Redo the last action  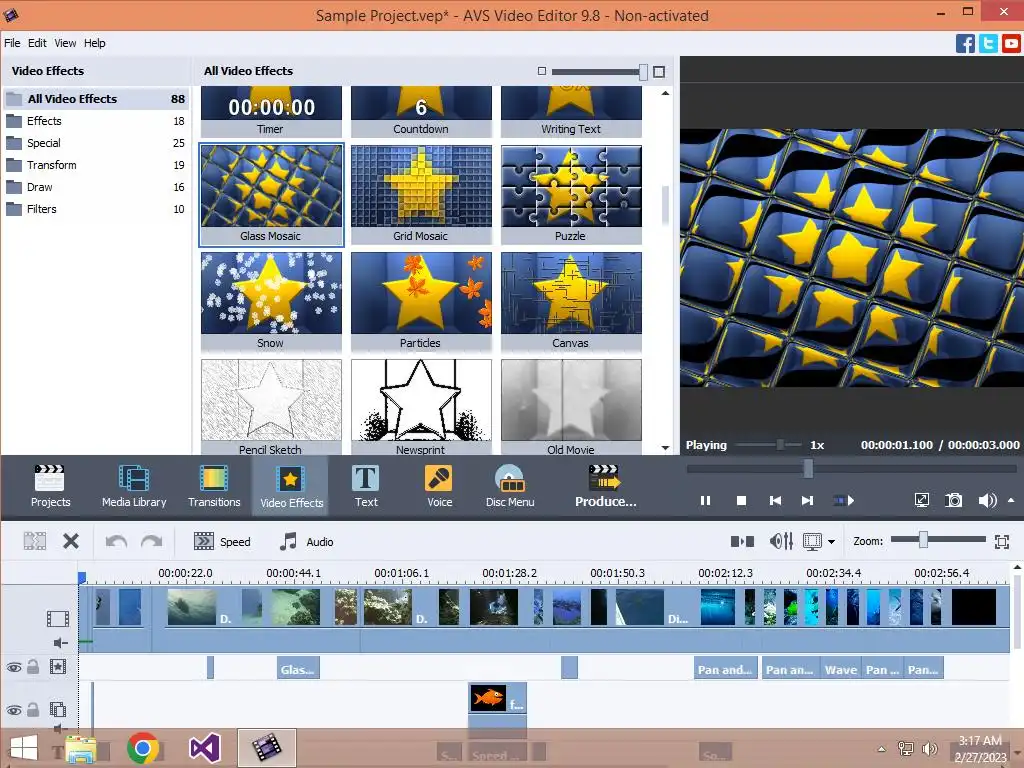tap(152, 541)
